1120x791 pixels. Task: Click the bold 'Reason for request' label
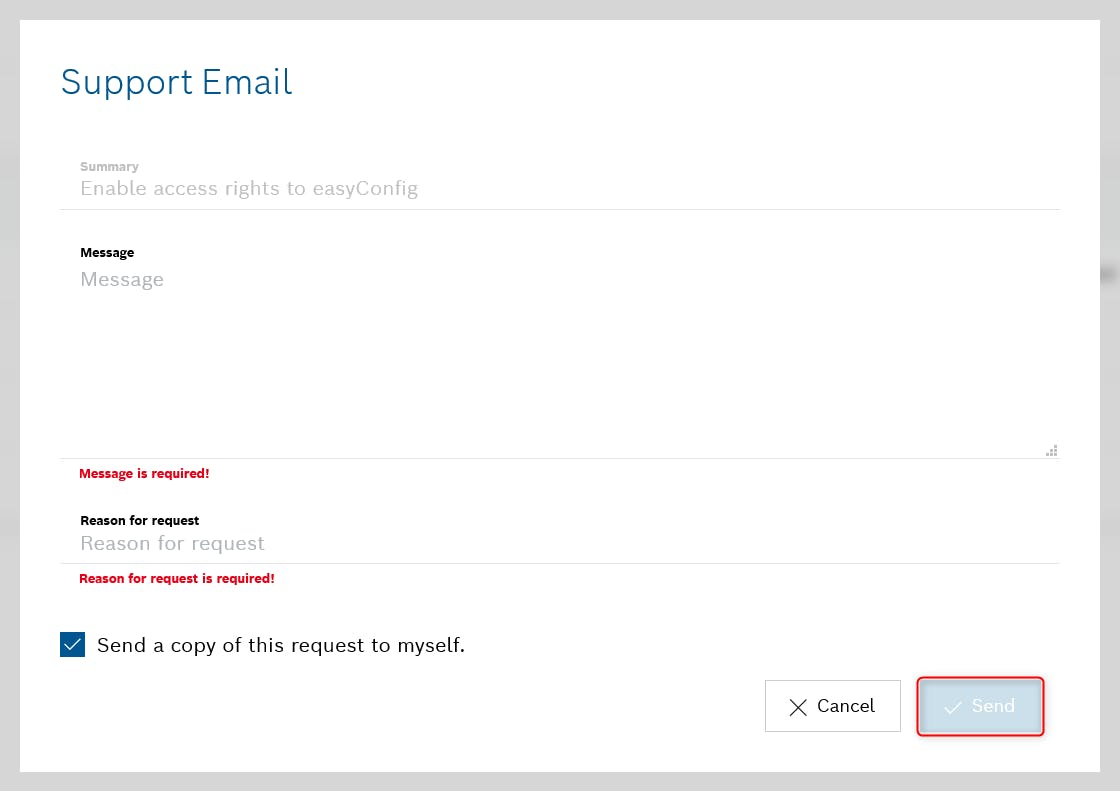point(139,520)
